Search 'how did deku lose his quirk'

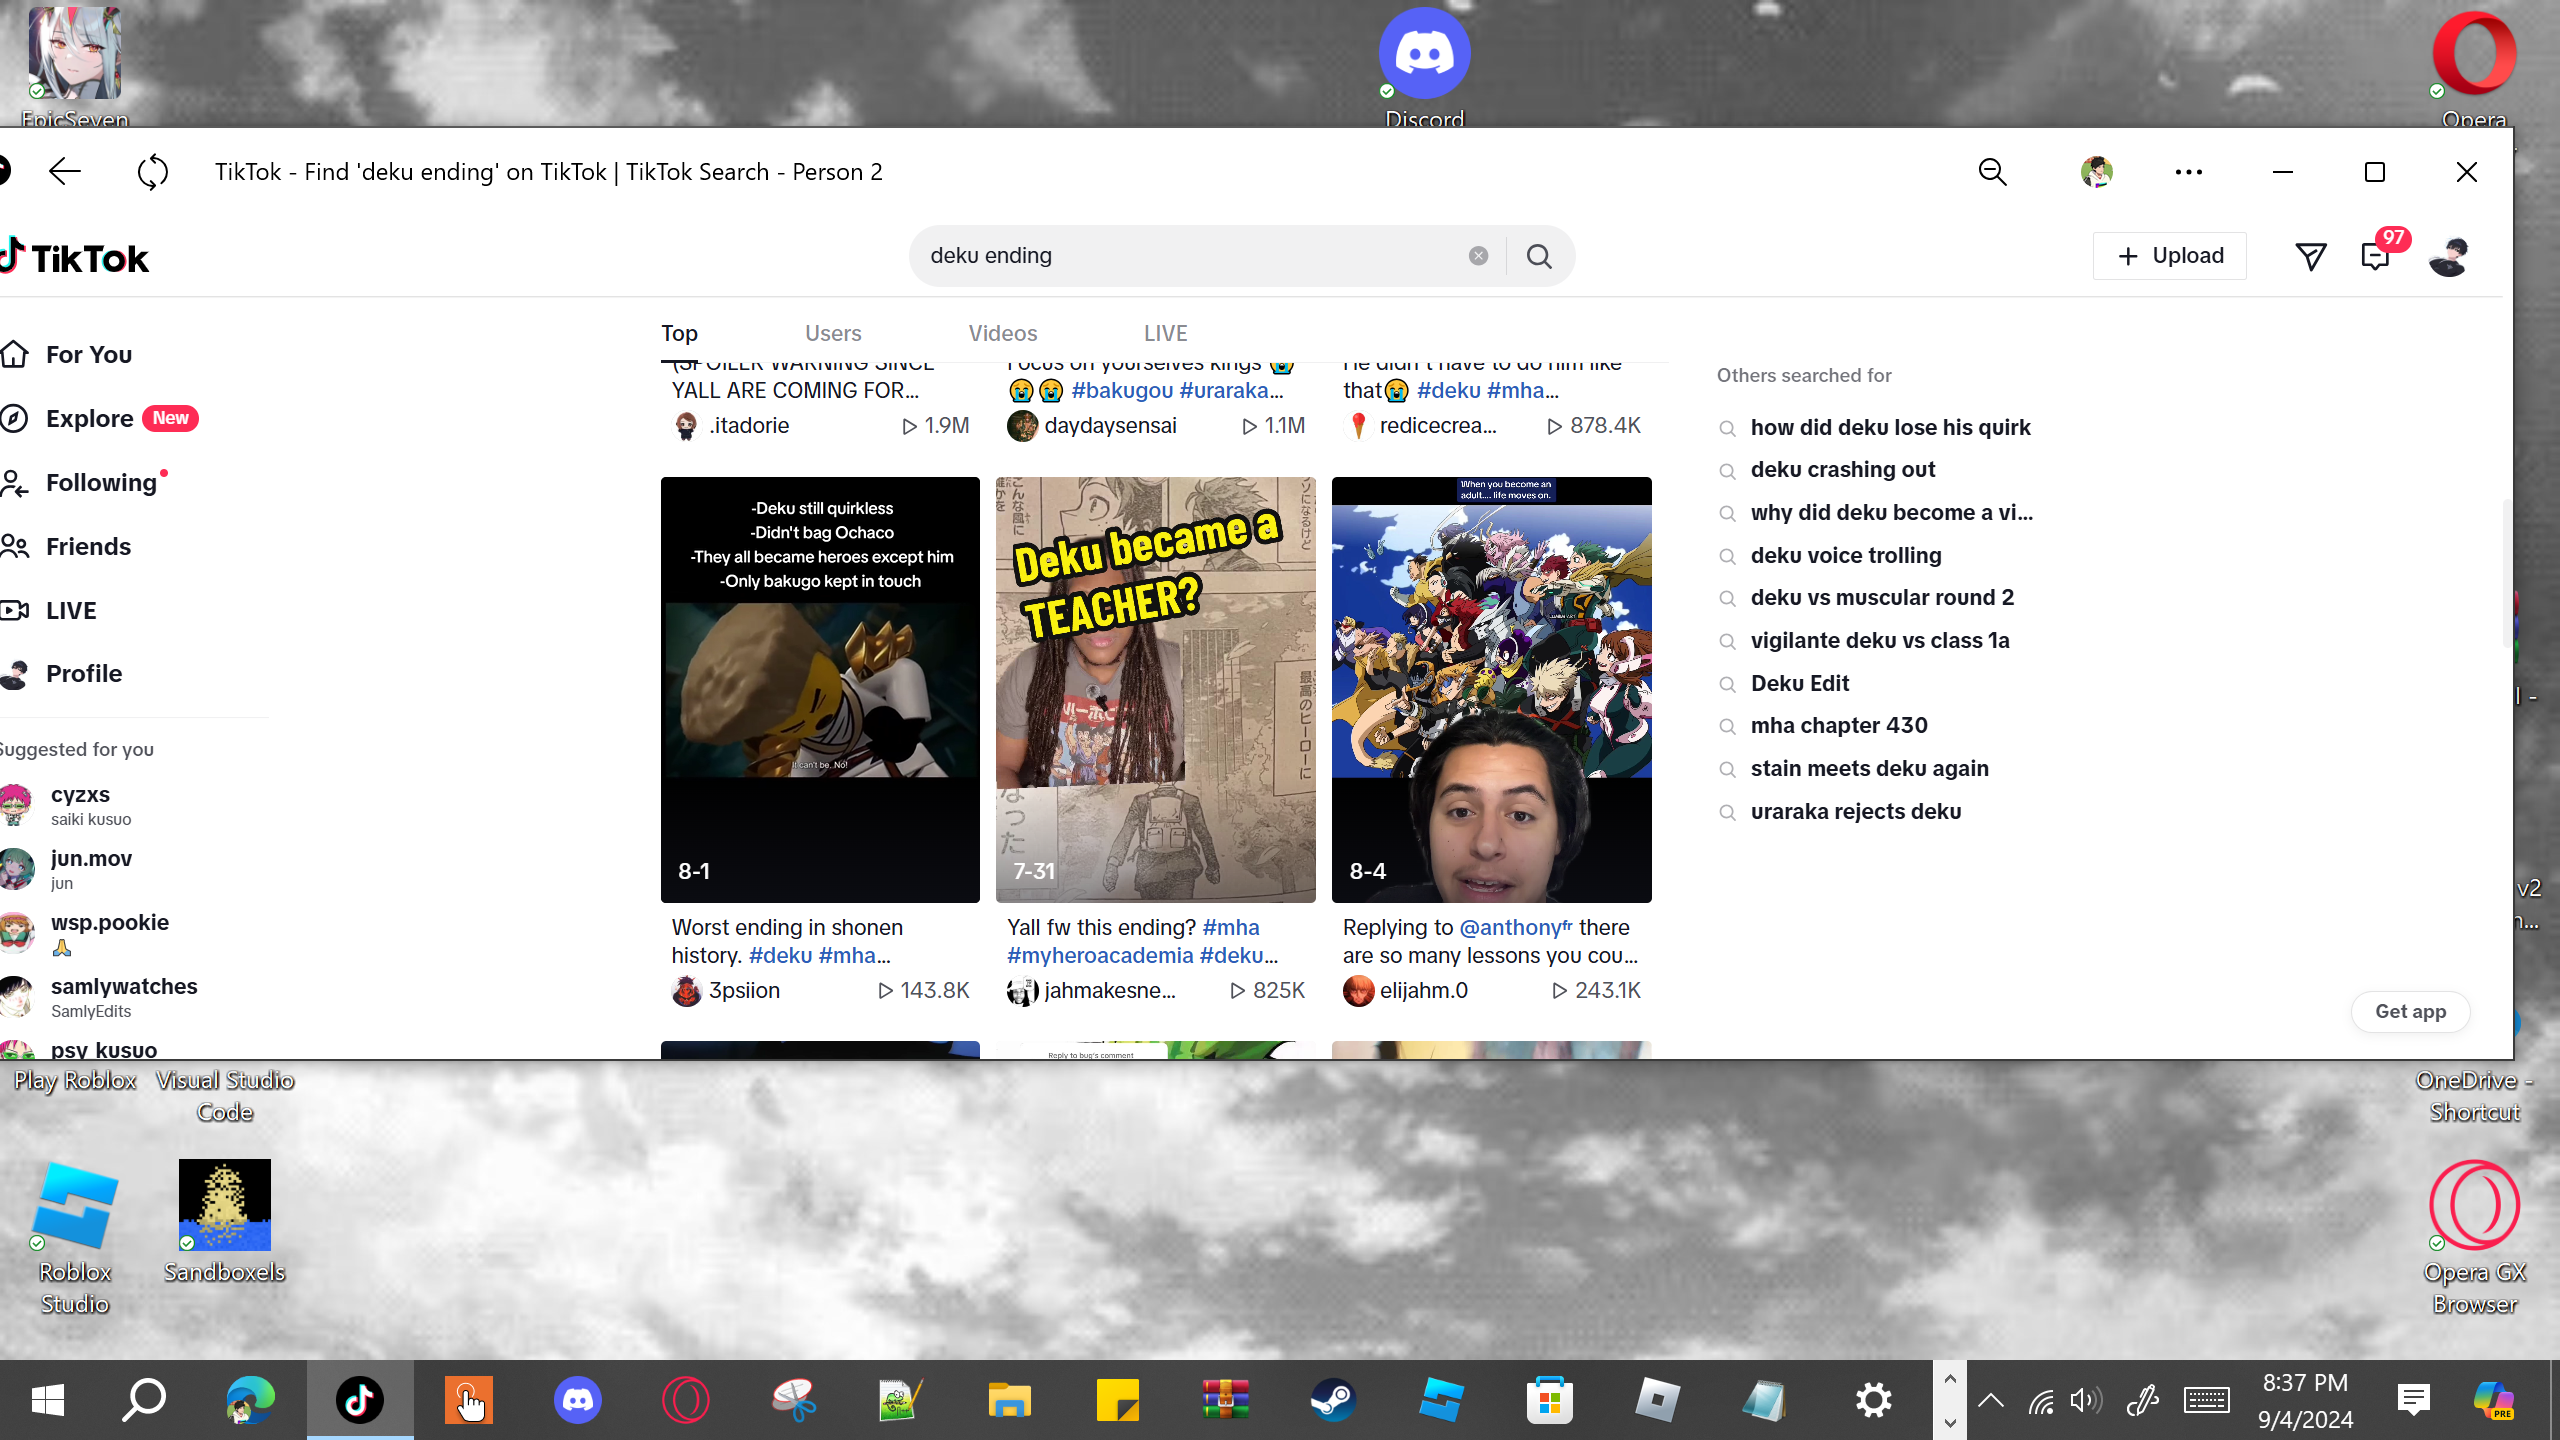[x=1889, y=427]
